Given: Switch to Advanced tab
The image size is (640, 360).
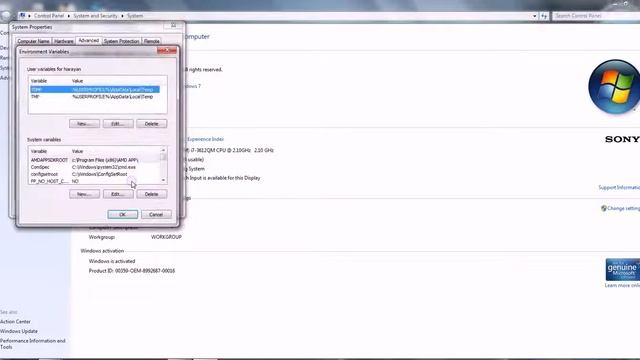Looking at the screenshot, I should click(x=89, y=40).
